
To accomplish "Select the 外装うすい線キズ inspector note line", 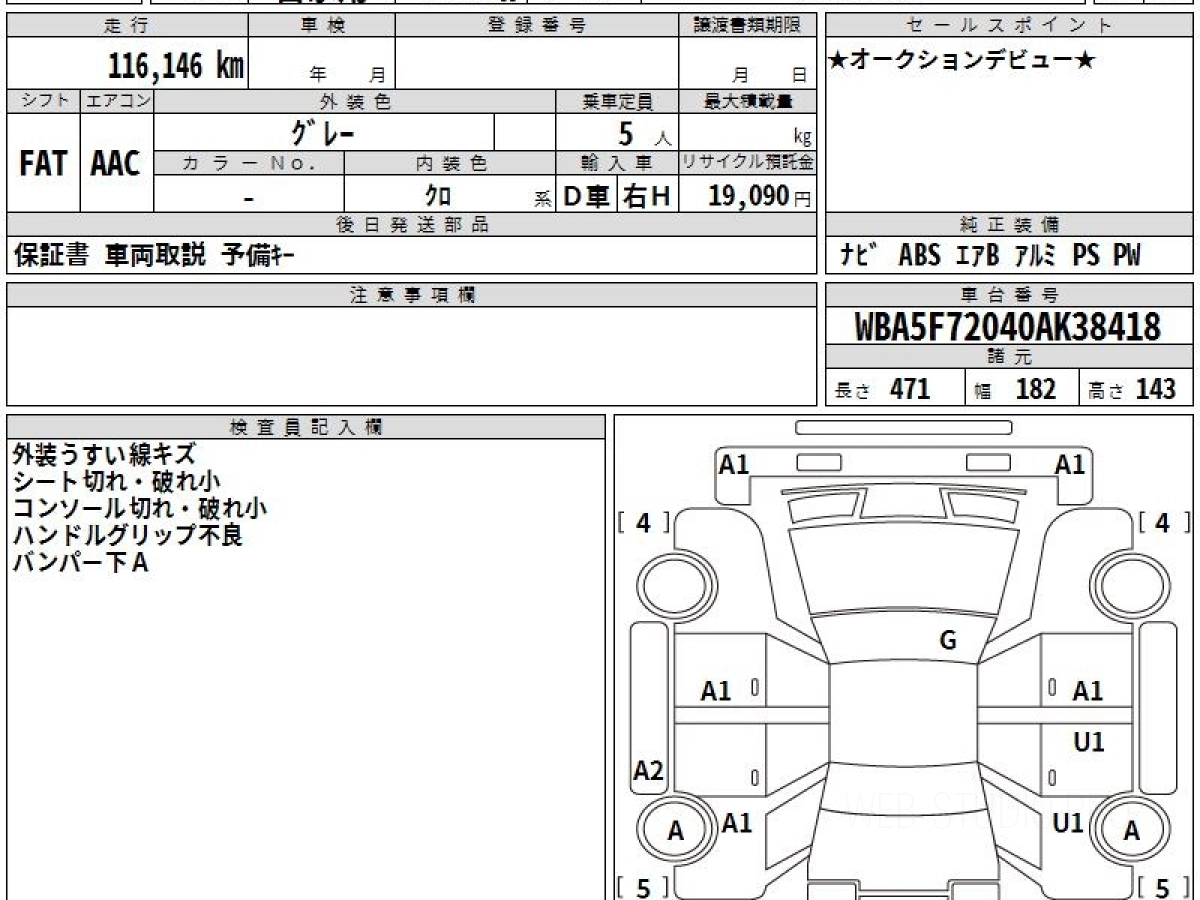I will [x=104, y=455].
